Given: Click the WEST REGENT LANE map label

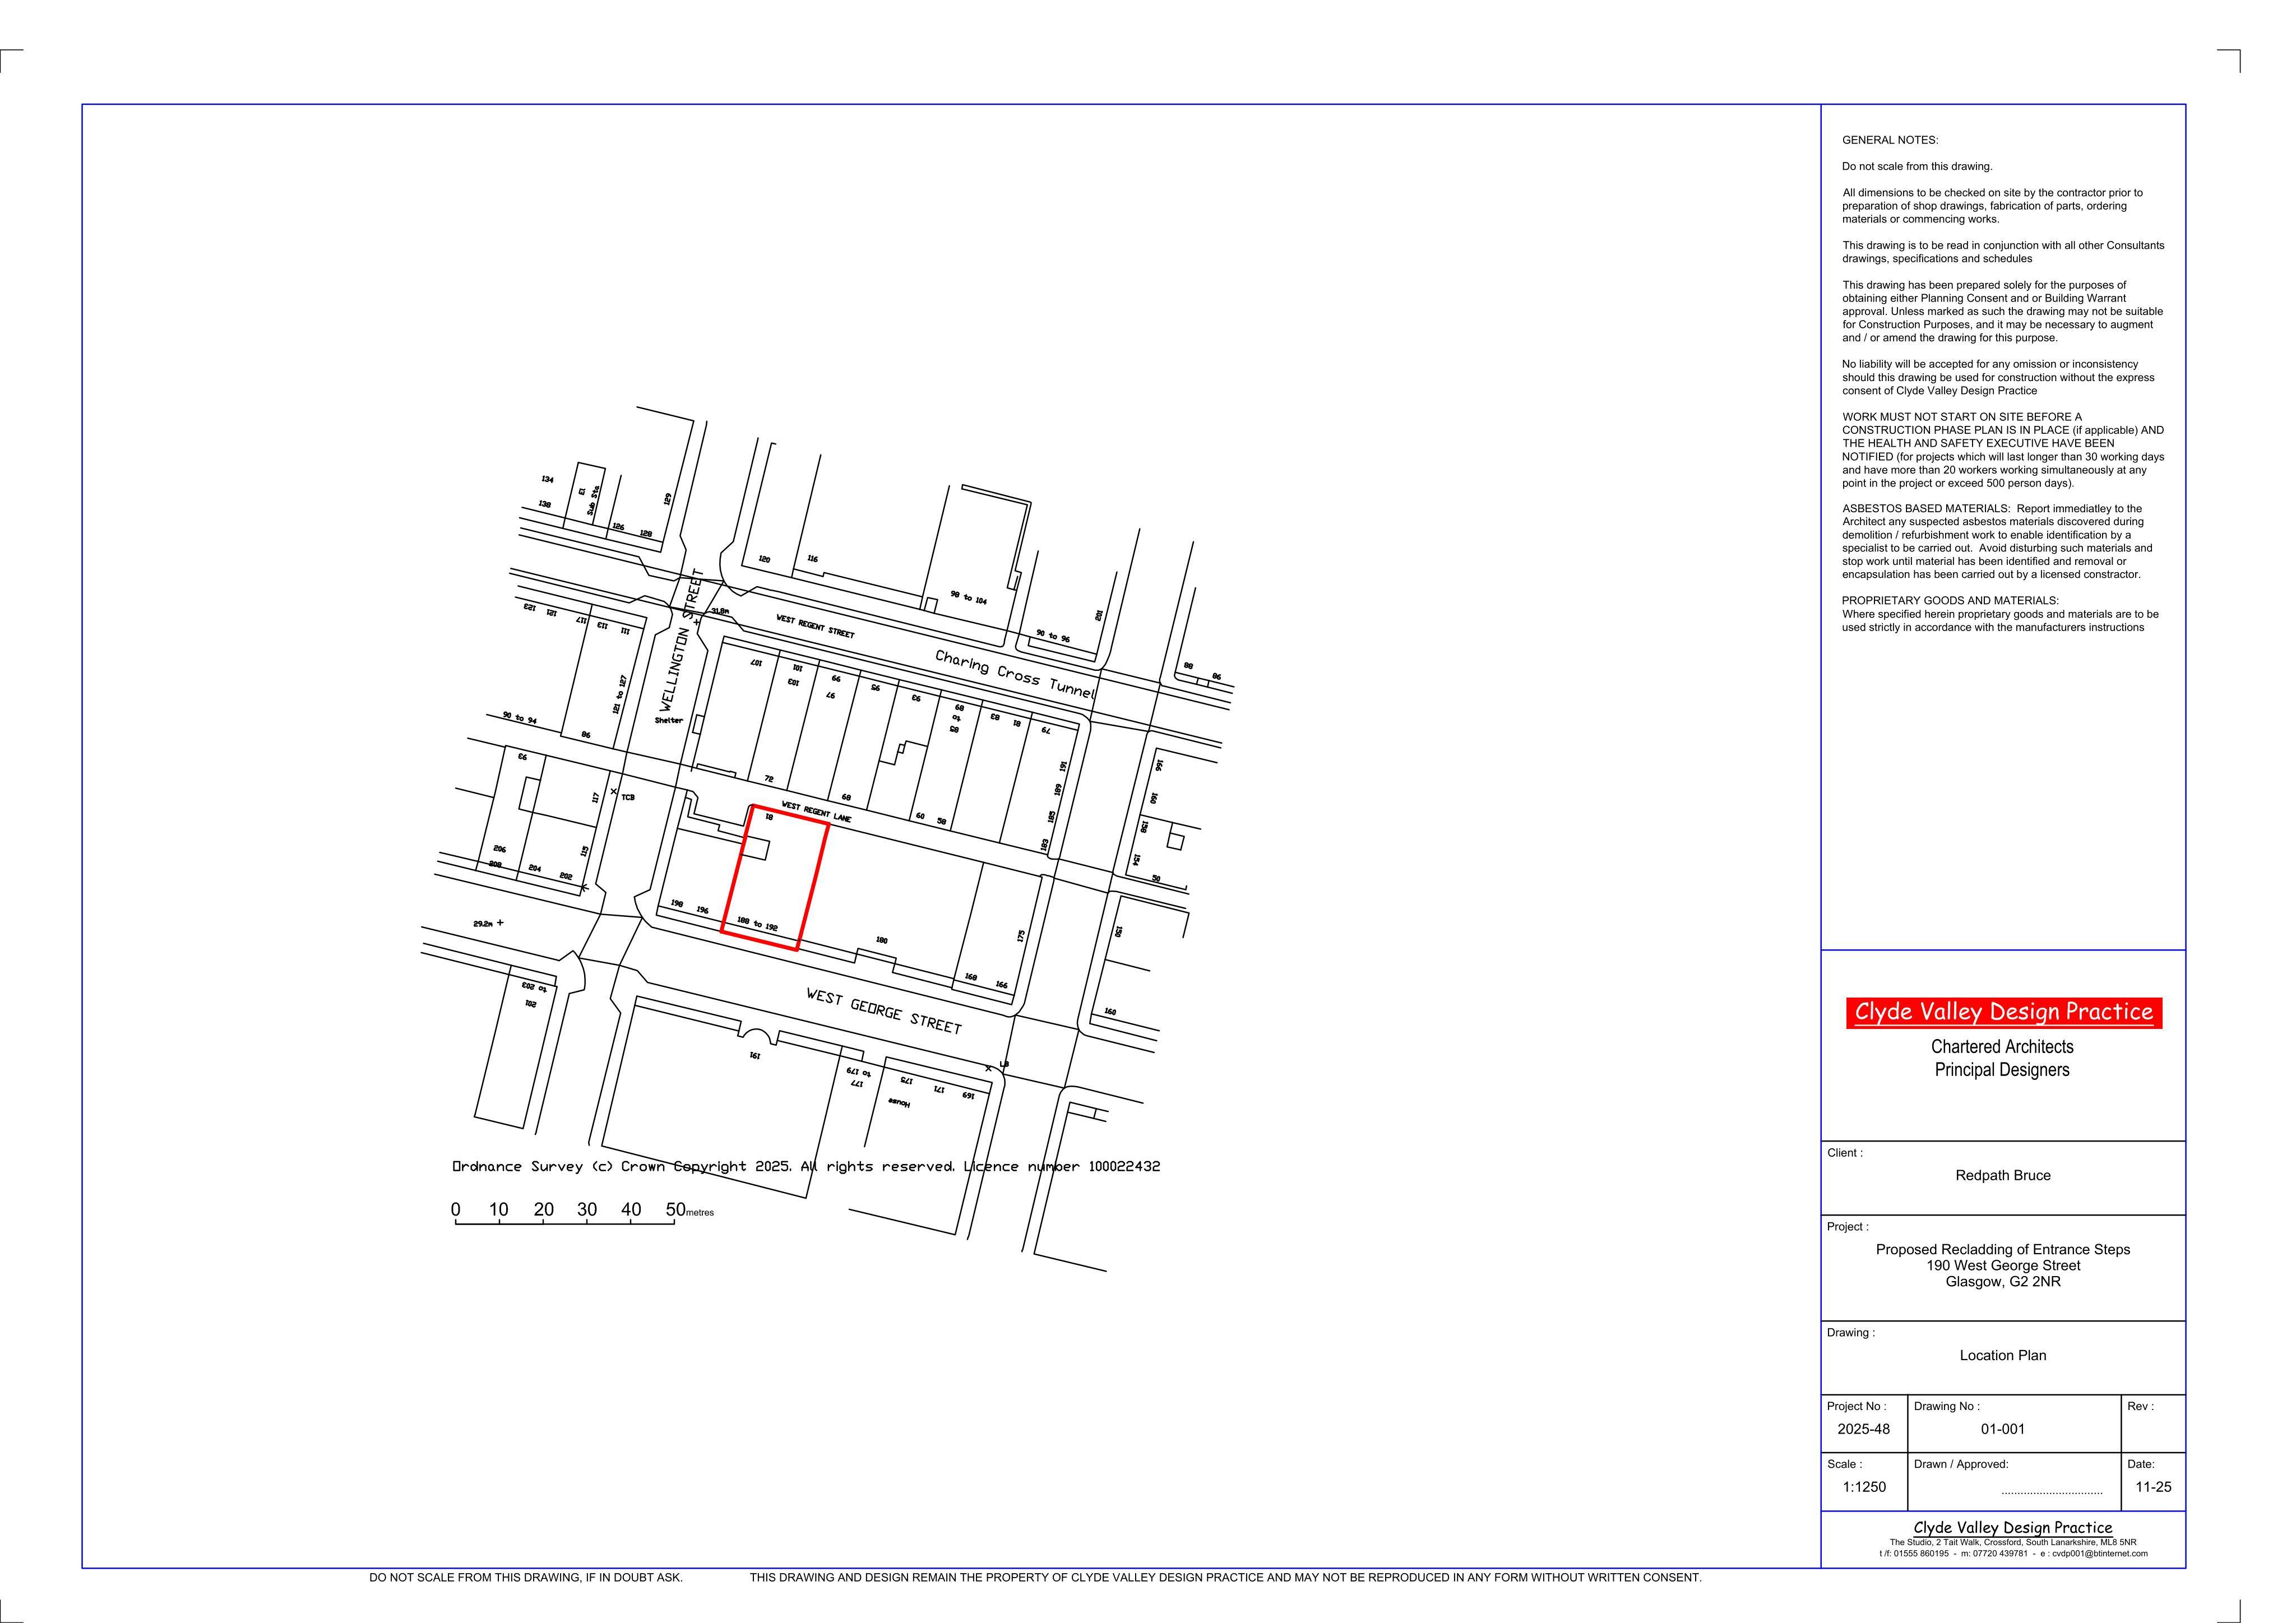Looking at the screenshot, I should click(x=816, y=812).
